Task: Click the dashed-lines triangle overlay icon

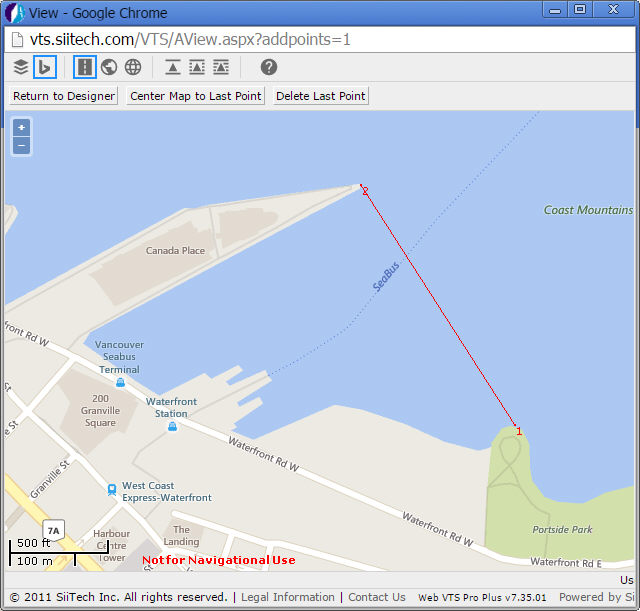Action: tap(197, 67)
